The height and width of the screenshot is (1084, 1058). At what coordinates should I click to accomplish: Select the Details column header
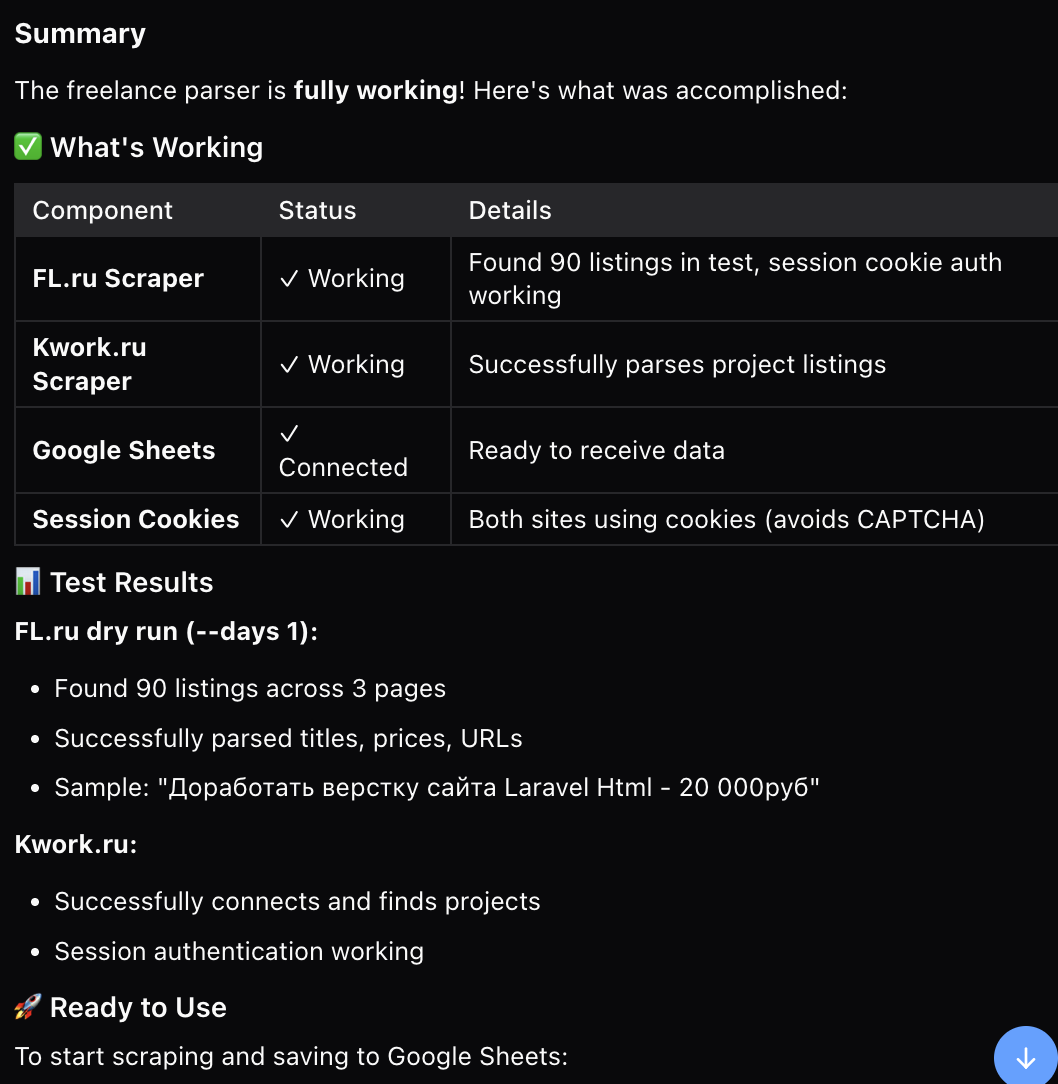pyautogui.click(x=510, y=210)
